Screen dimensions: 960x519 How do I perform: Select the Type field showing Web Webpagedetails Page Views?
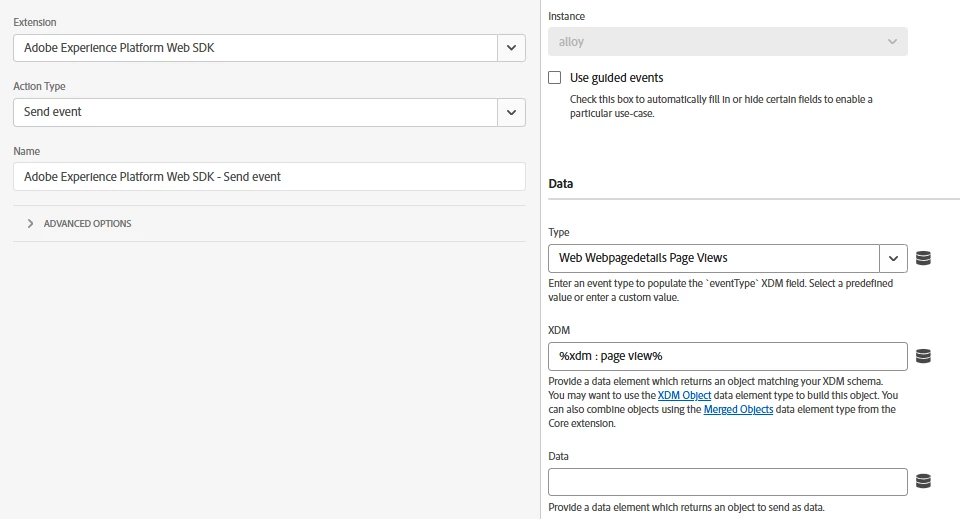[x=714, y=258]
